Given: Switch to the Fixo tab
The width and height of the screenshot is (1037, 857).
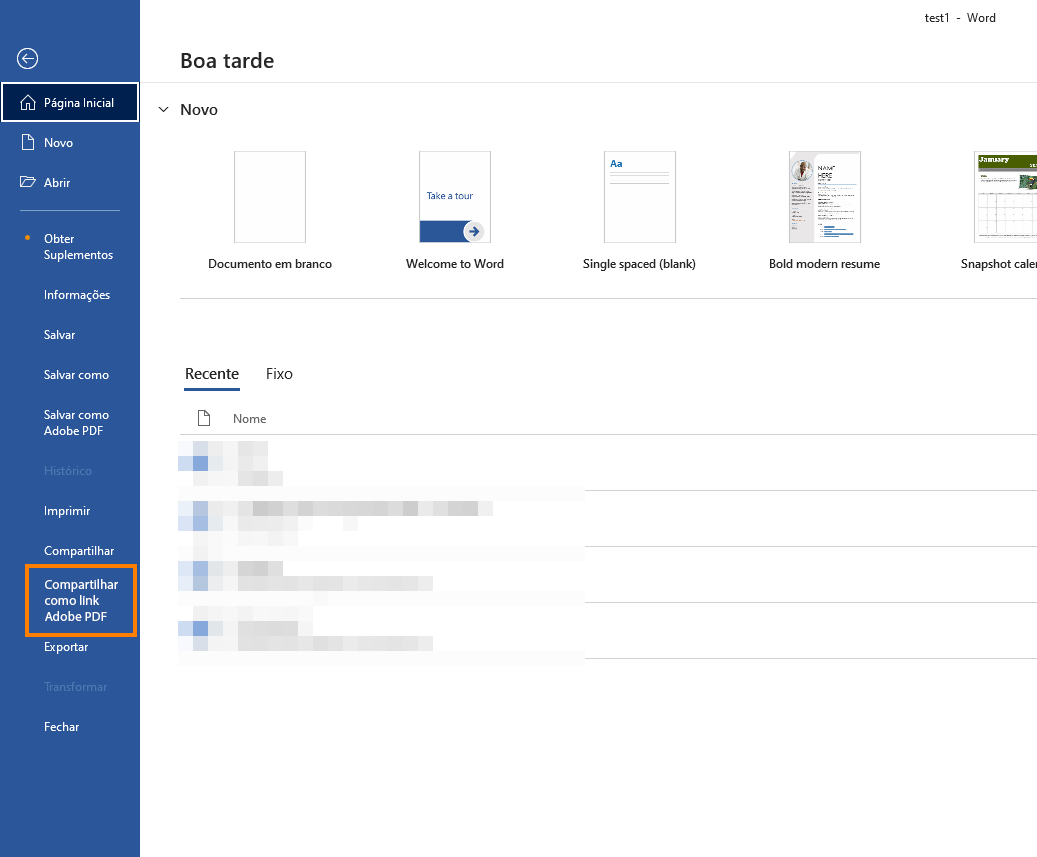Looking at the screenshot, I should (279, 373).
